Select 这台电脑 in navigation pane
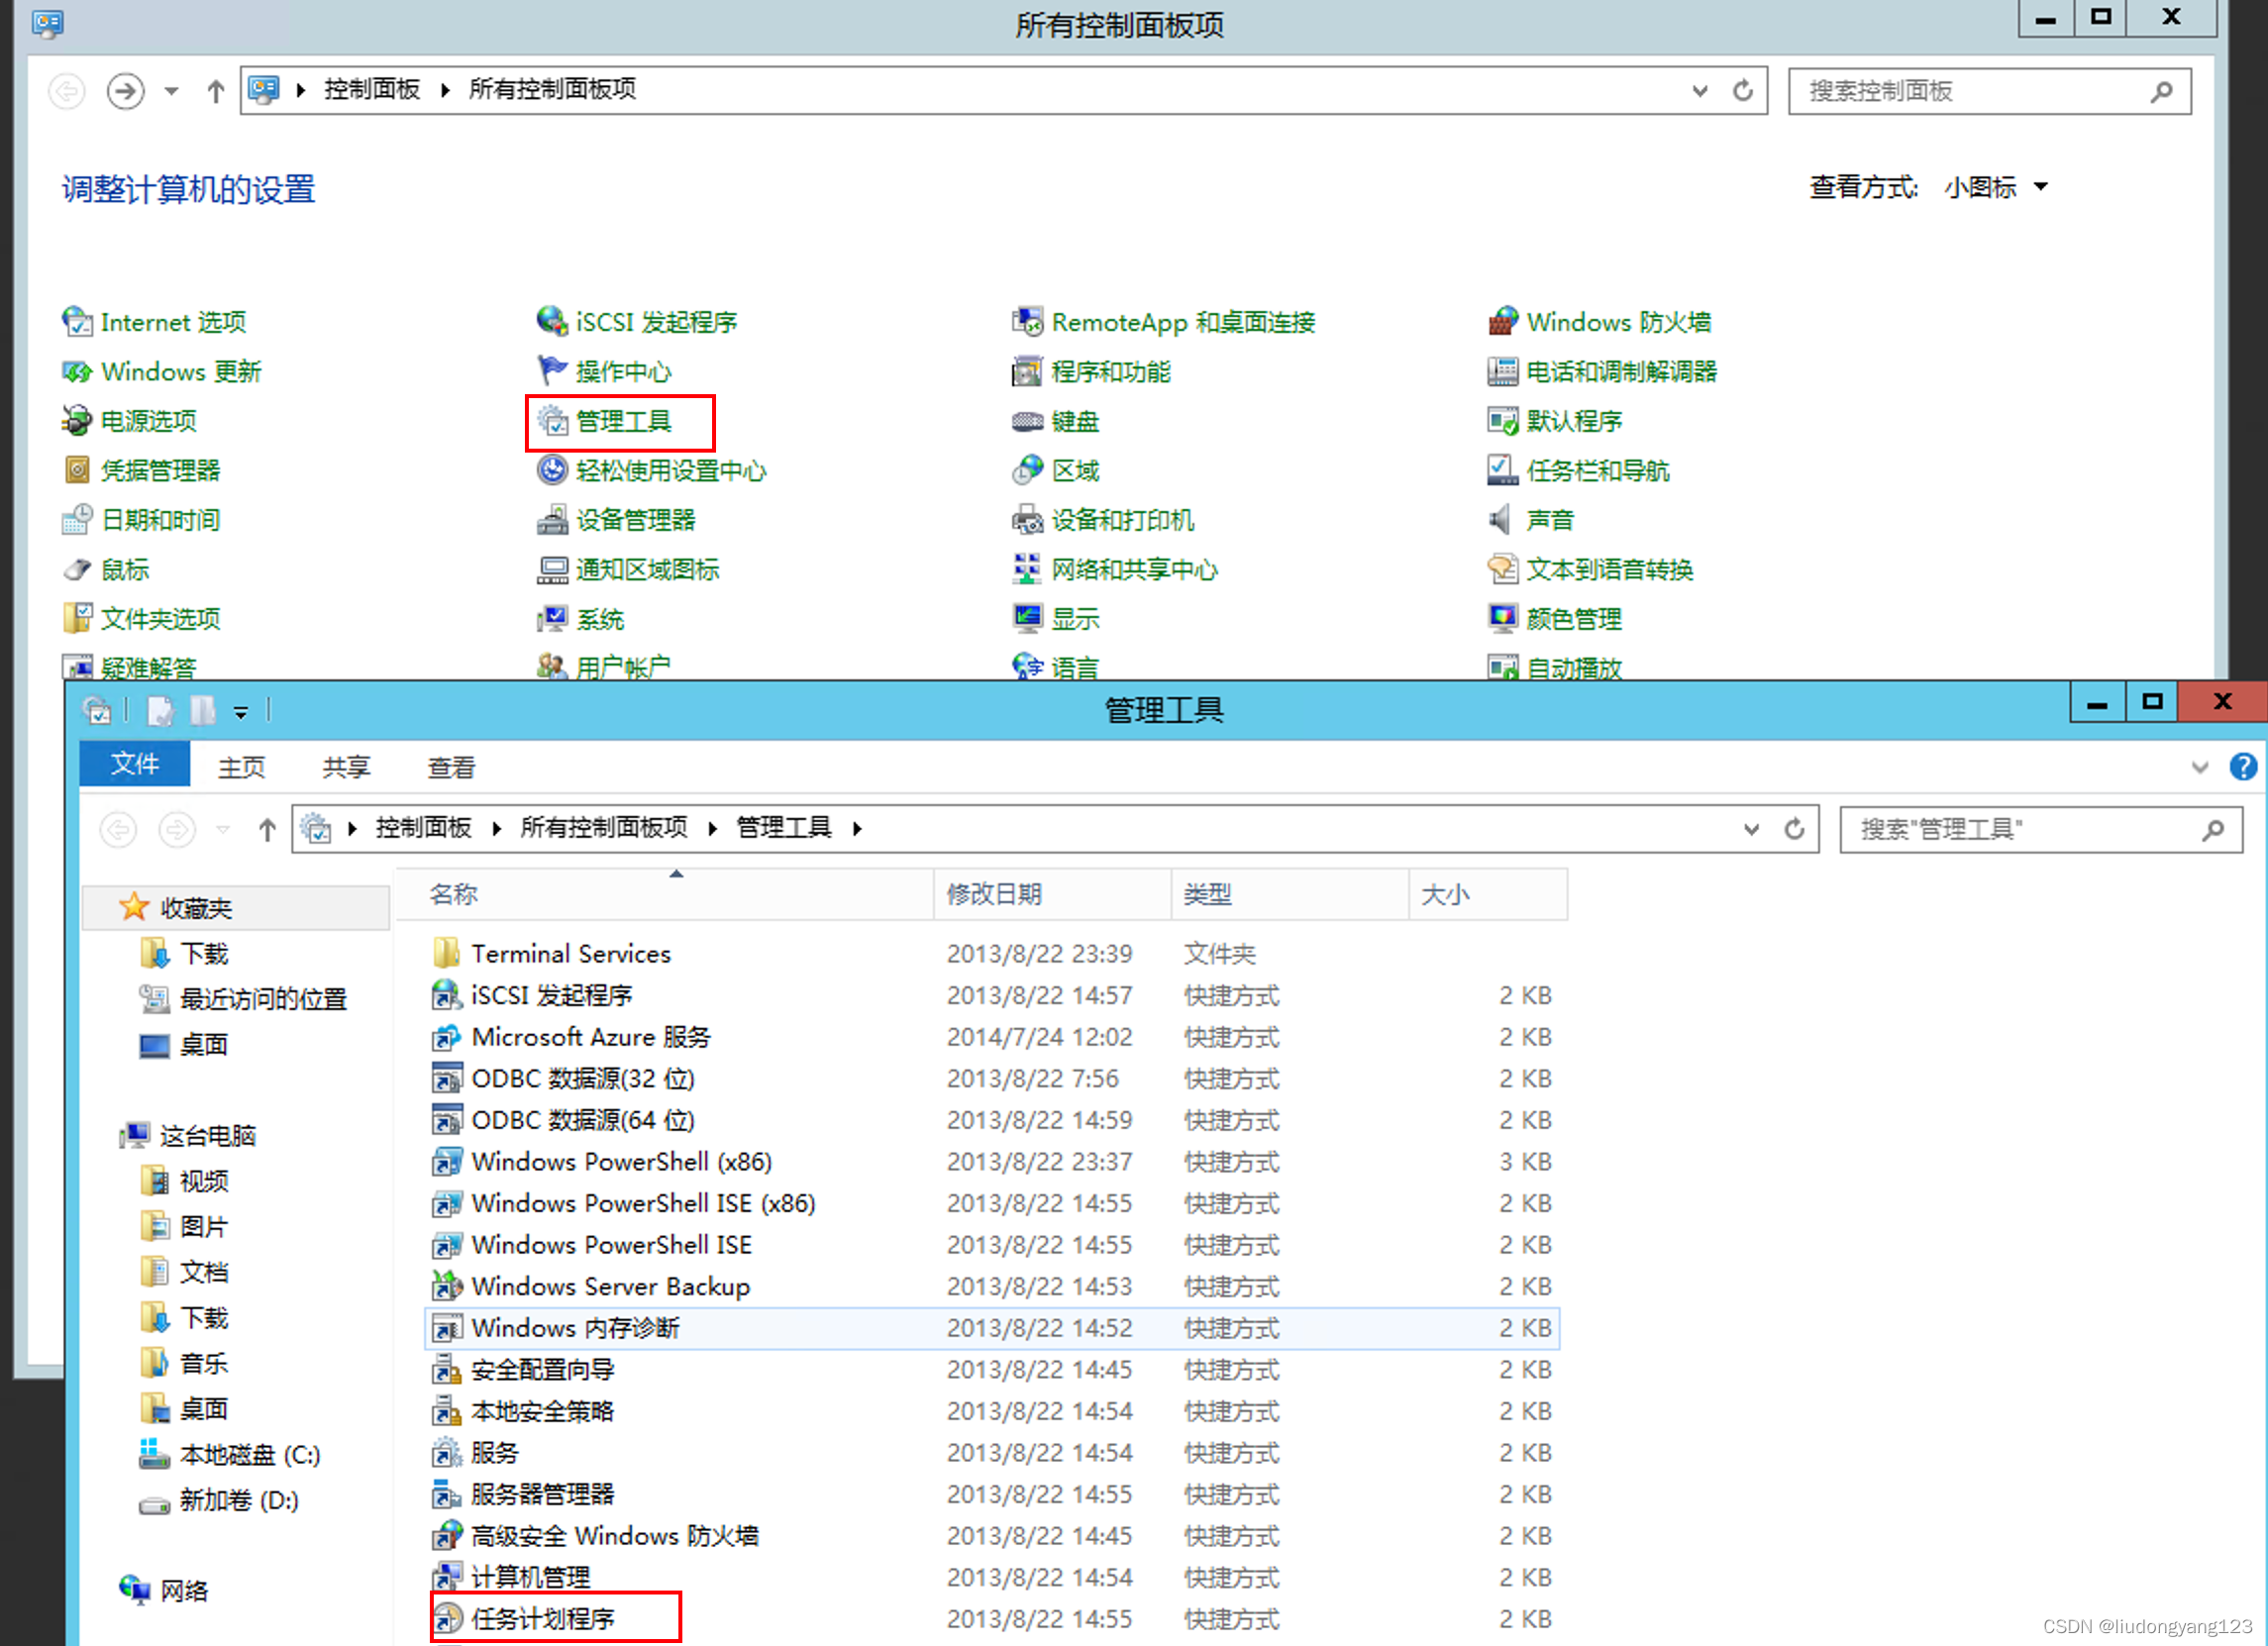Viewport: 2268px width, 1646px height. click(x=188, y=1136)
